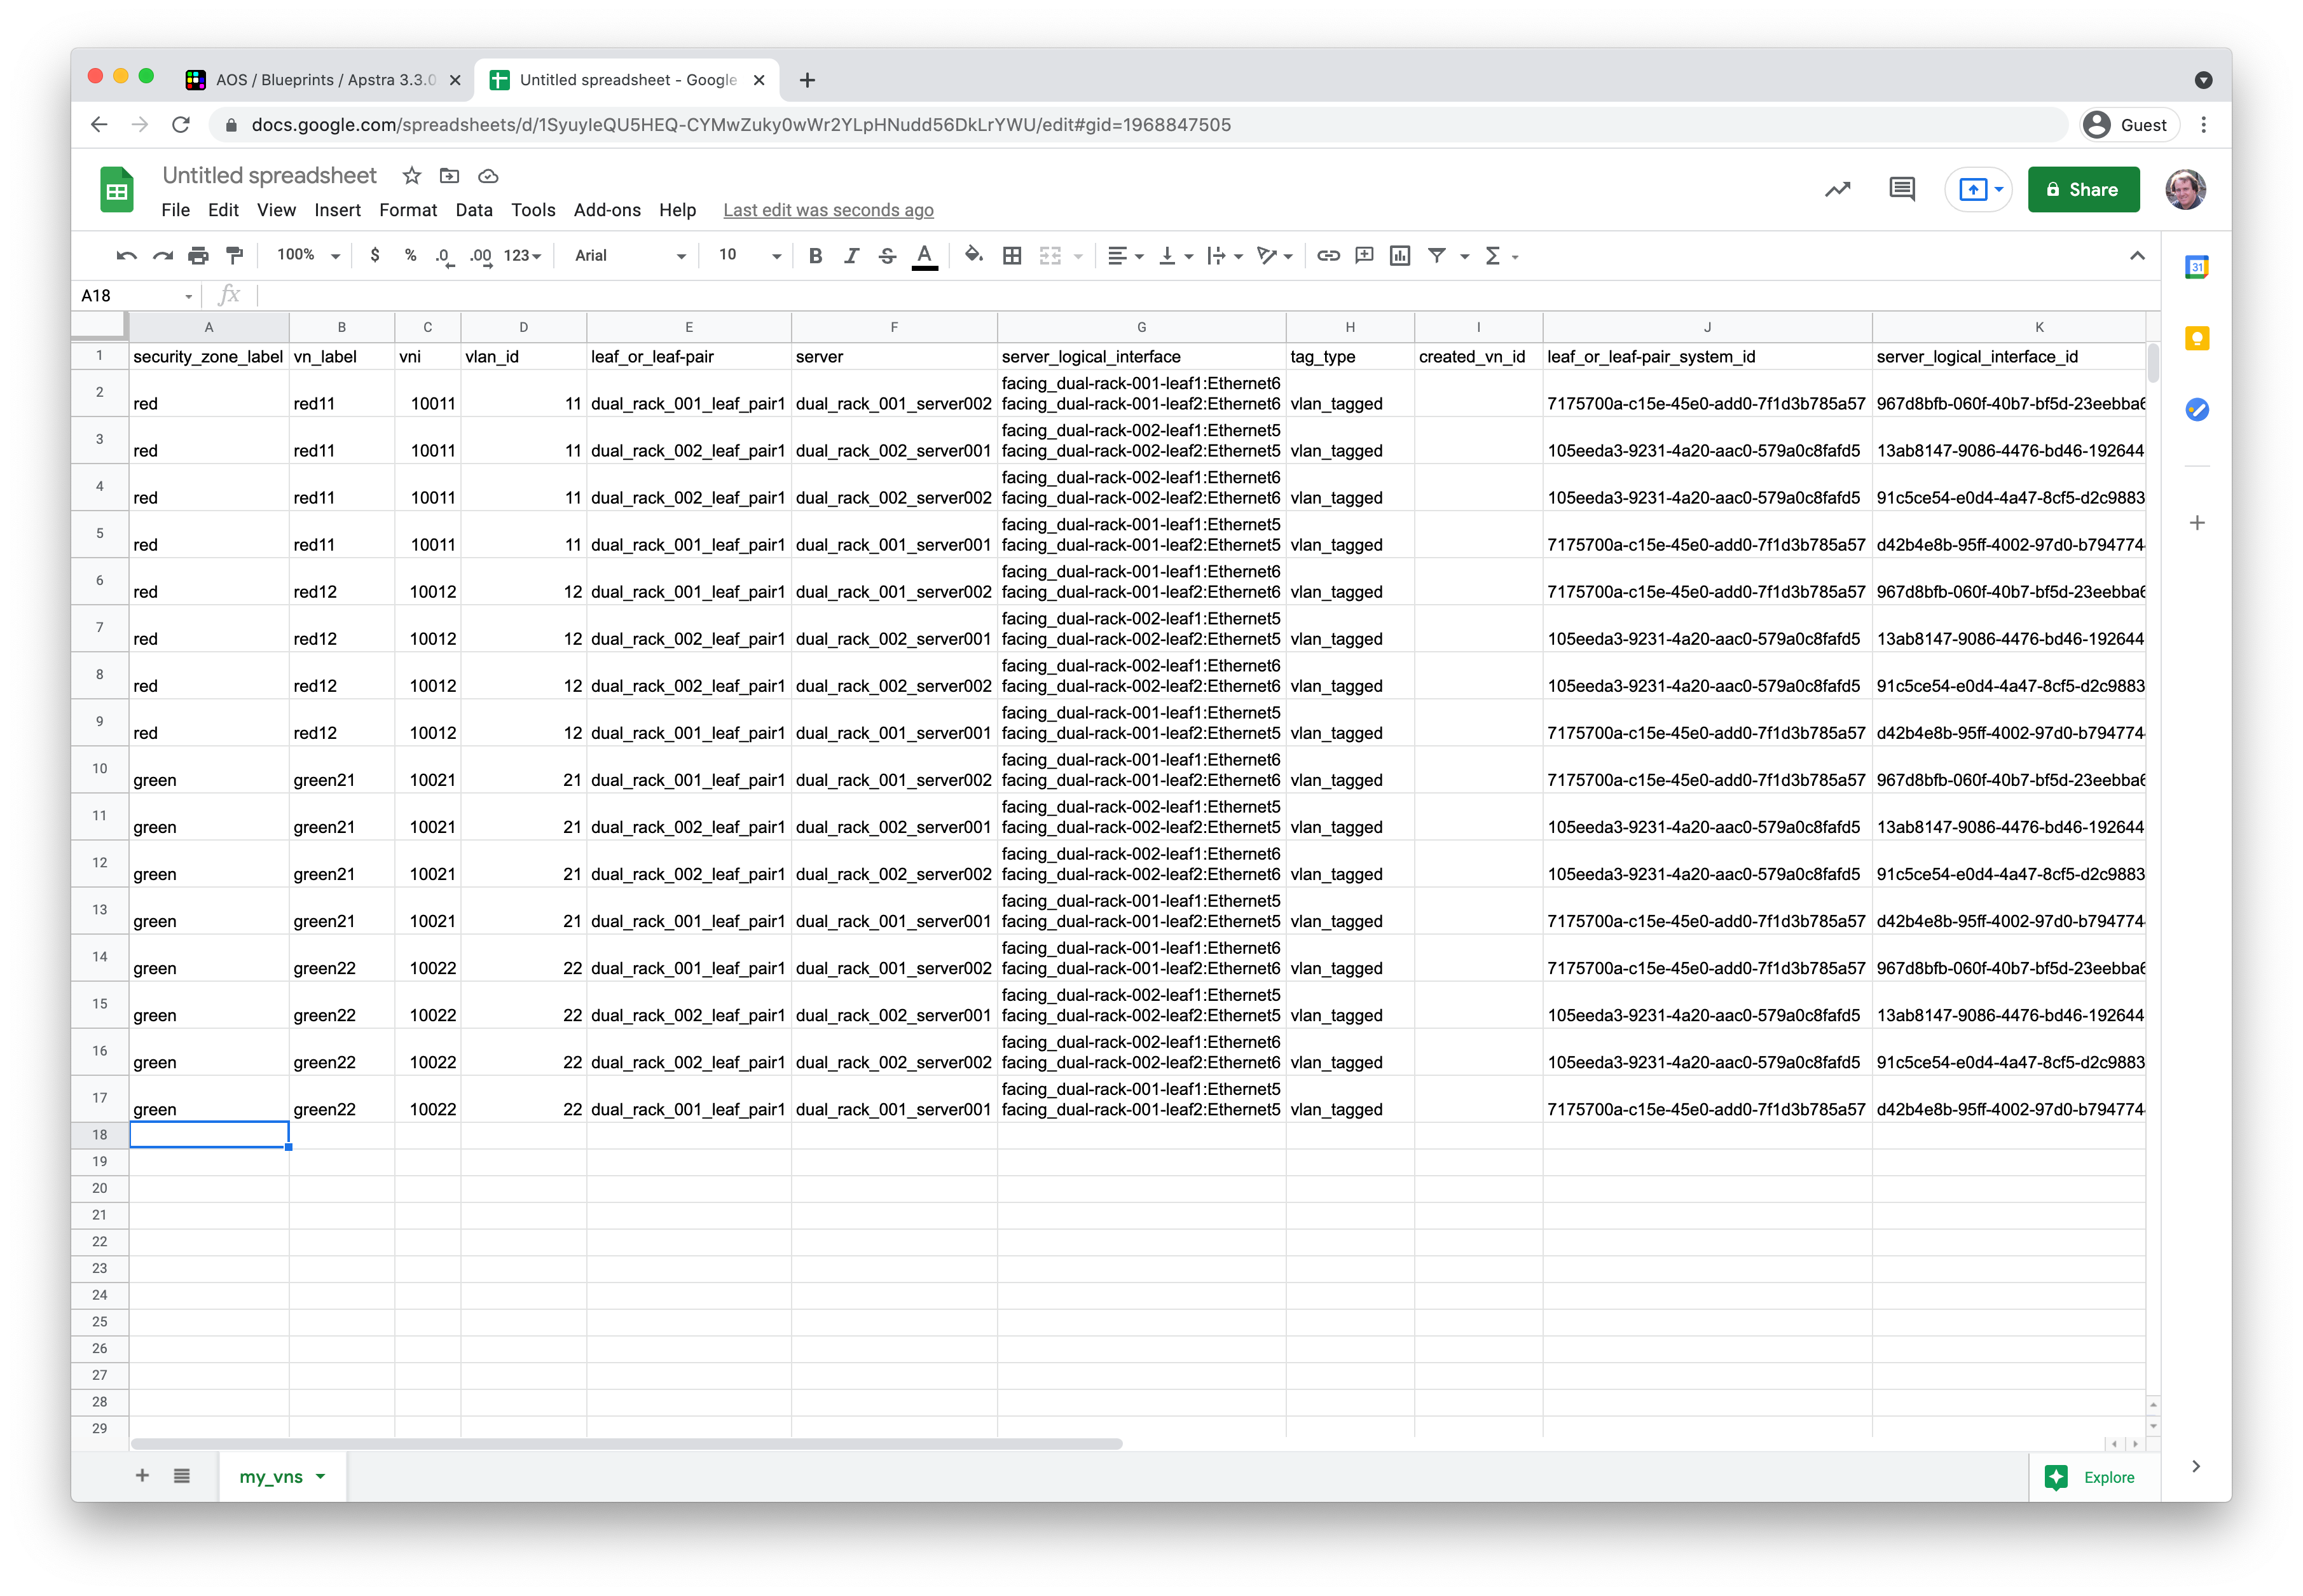Open the Format menu
The image size is (2303, 1596).
(407, 210)
